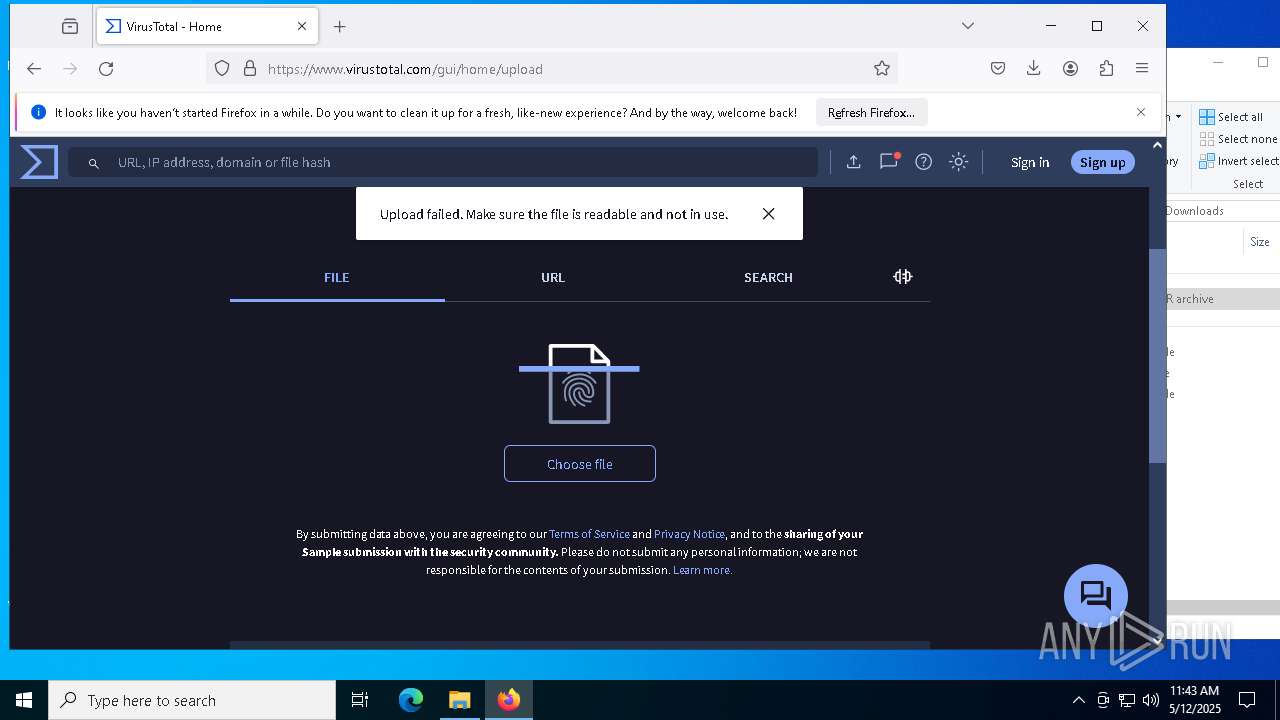This screenshot has height=720, width=1280.
Task: Switch to the SEARCH tab
Action: tap(768, 278)
